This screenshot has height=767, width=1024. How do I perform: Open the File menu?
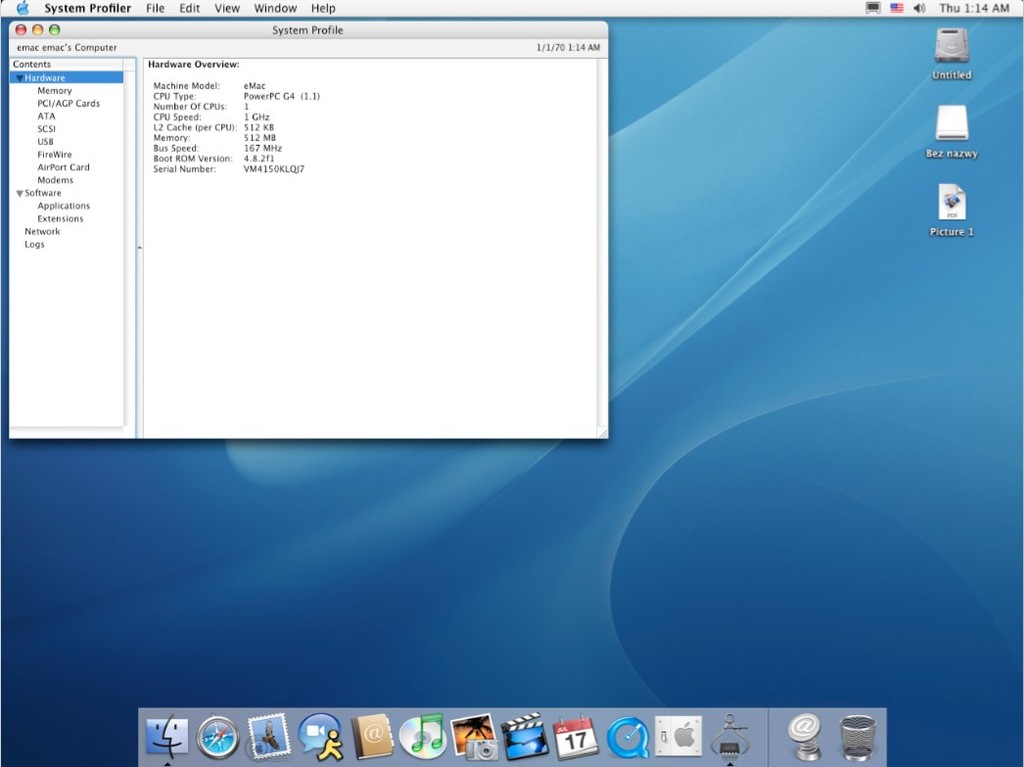[155, 8]
